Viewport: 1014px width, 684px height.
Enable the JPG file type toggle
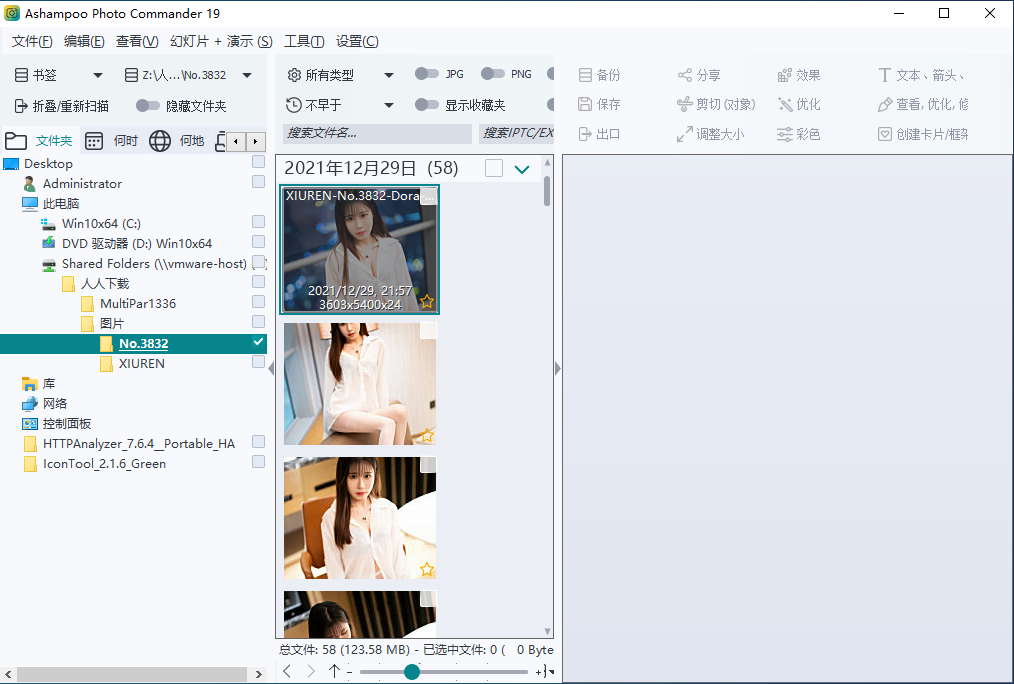[x=422, y=73]
